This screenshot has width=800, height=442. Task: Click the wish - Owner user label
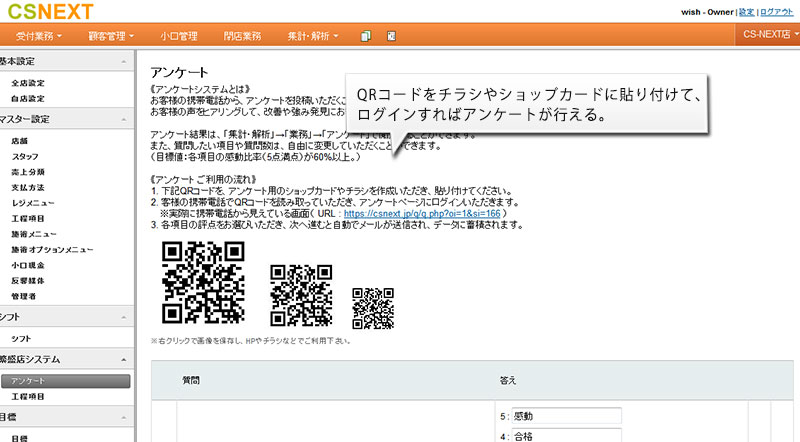coord(707,12)
